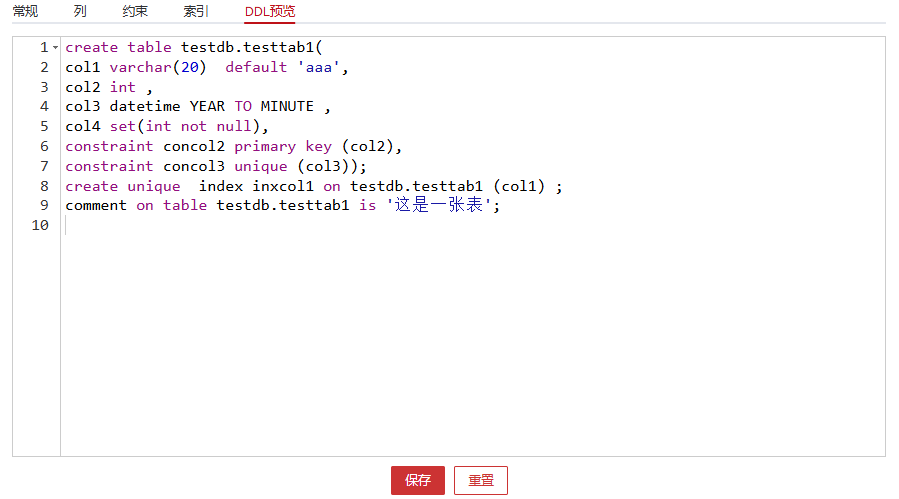This screenshot has height=499, width=899.
Task: Click 'concol3' in the unique constraint line
Action: pos(194,166)
